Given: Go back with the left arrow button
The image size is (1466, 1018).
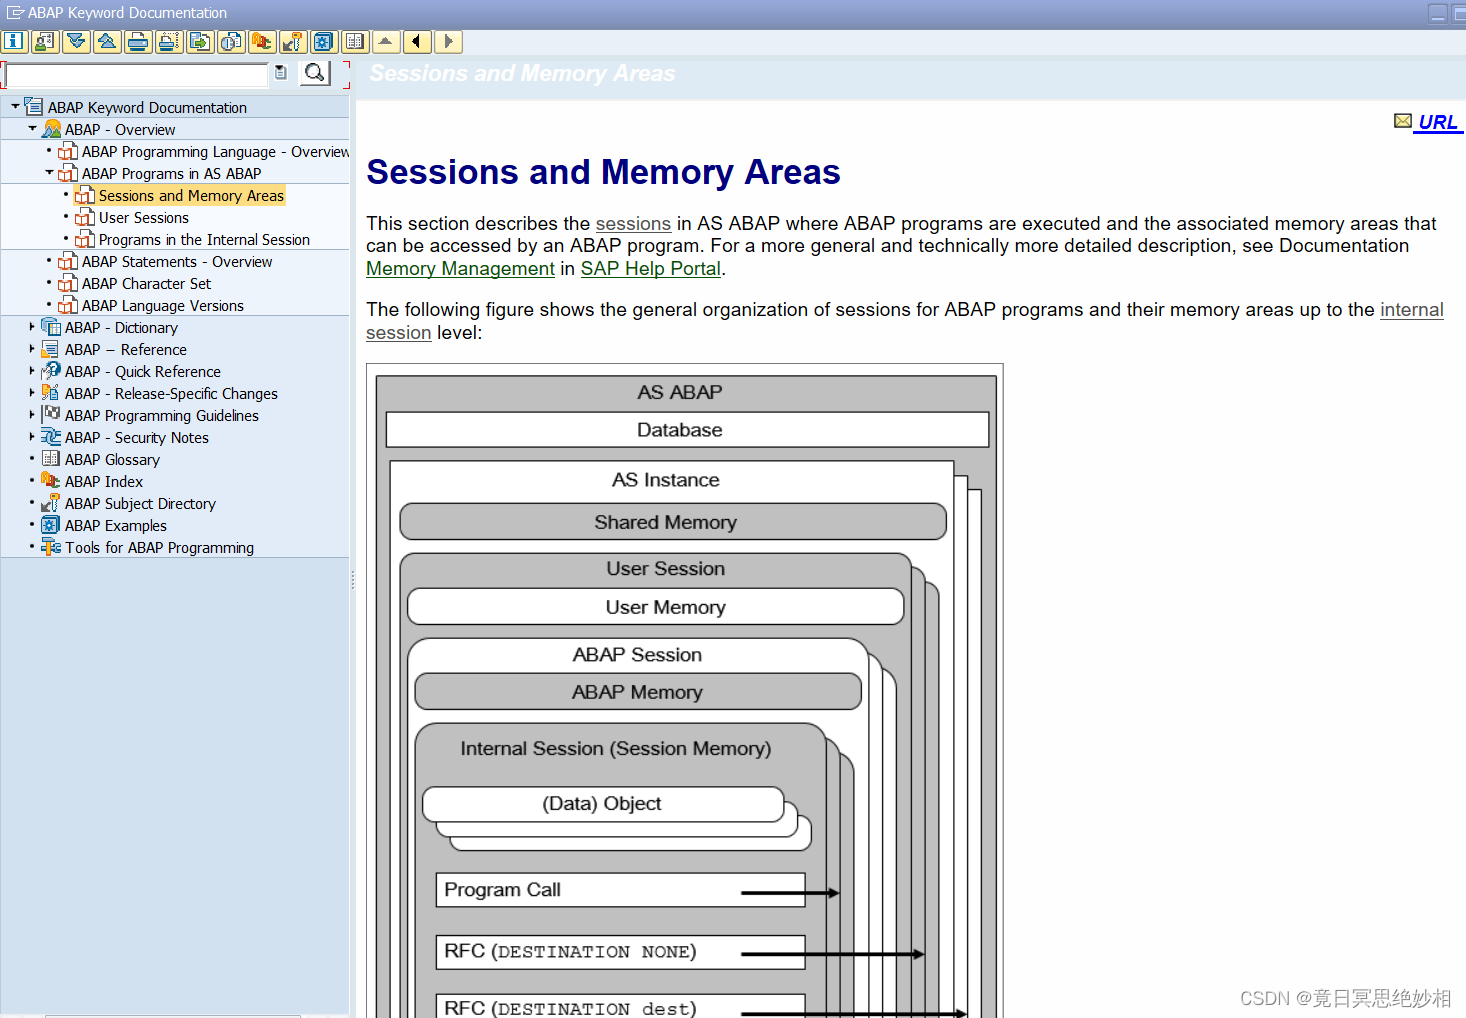Looking at the screenshot, I should [417, 41].
